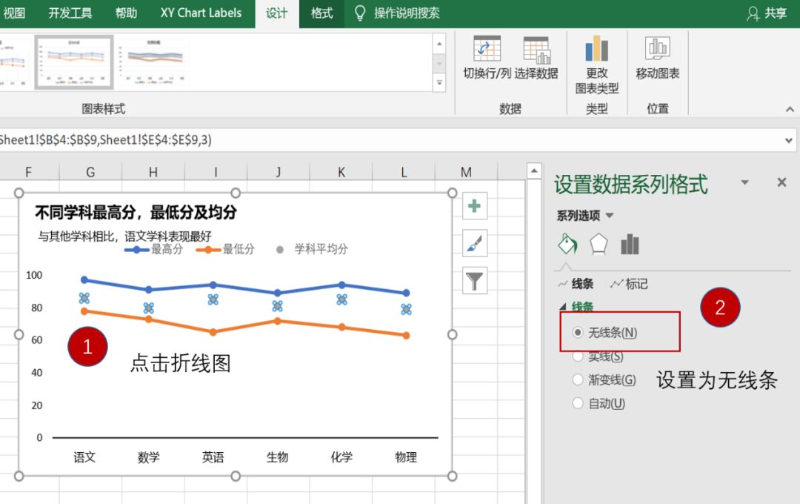Switch to View (视图) ribbon tab

click(x=14, y=13)
